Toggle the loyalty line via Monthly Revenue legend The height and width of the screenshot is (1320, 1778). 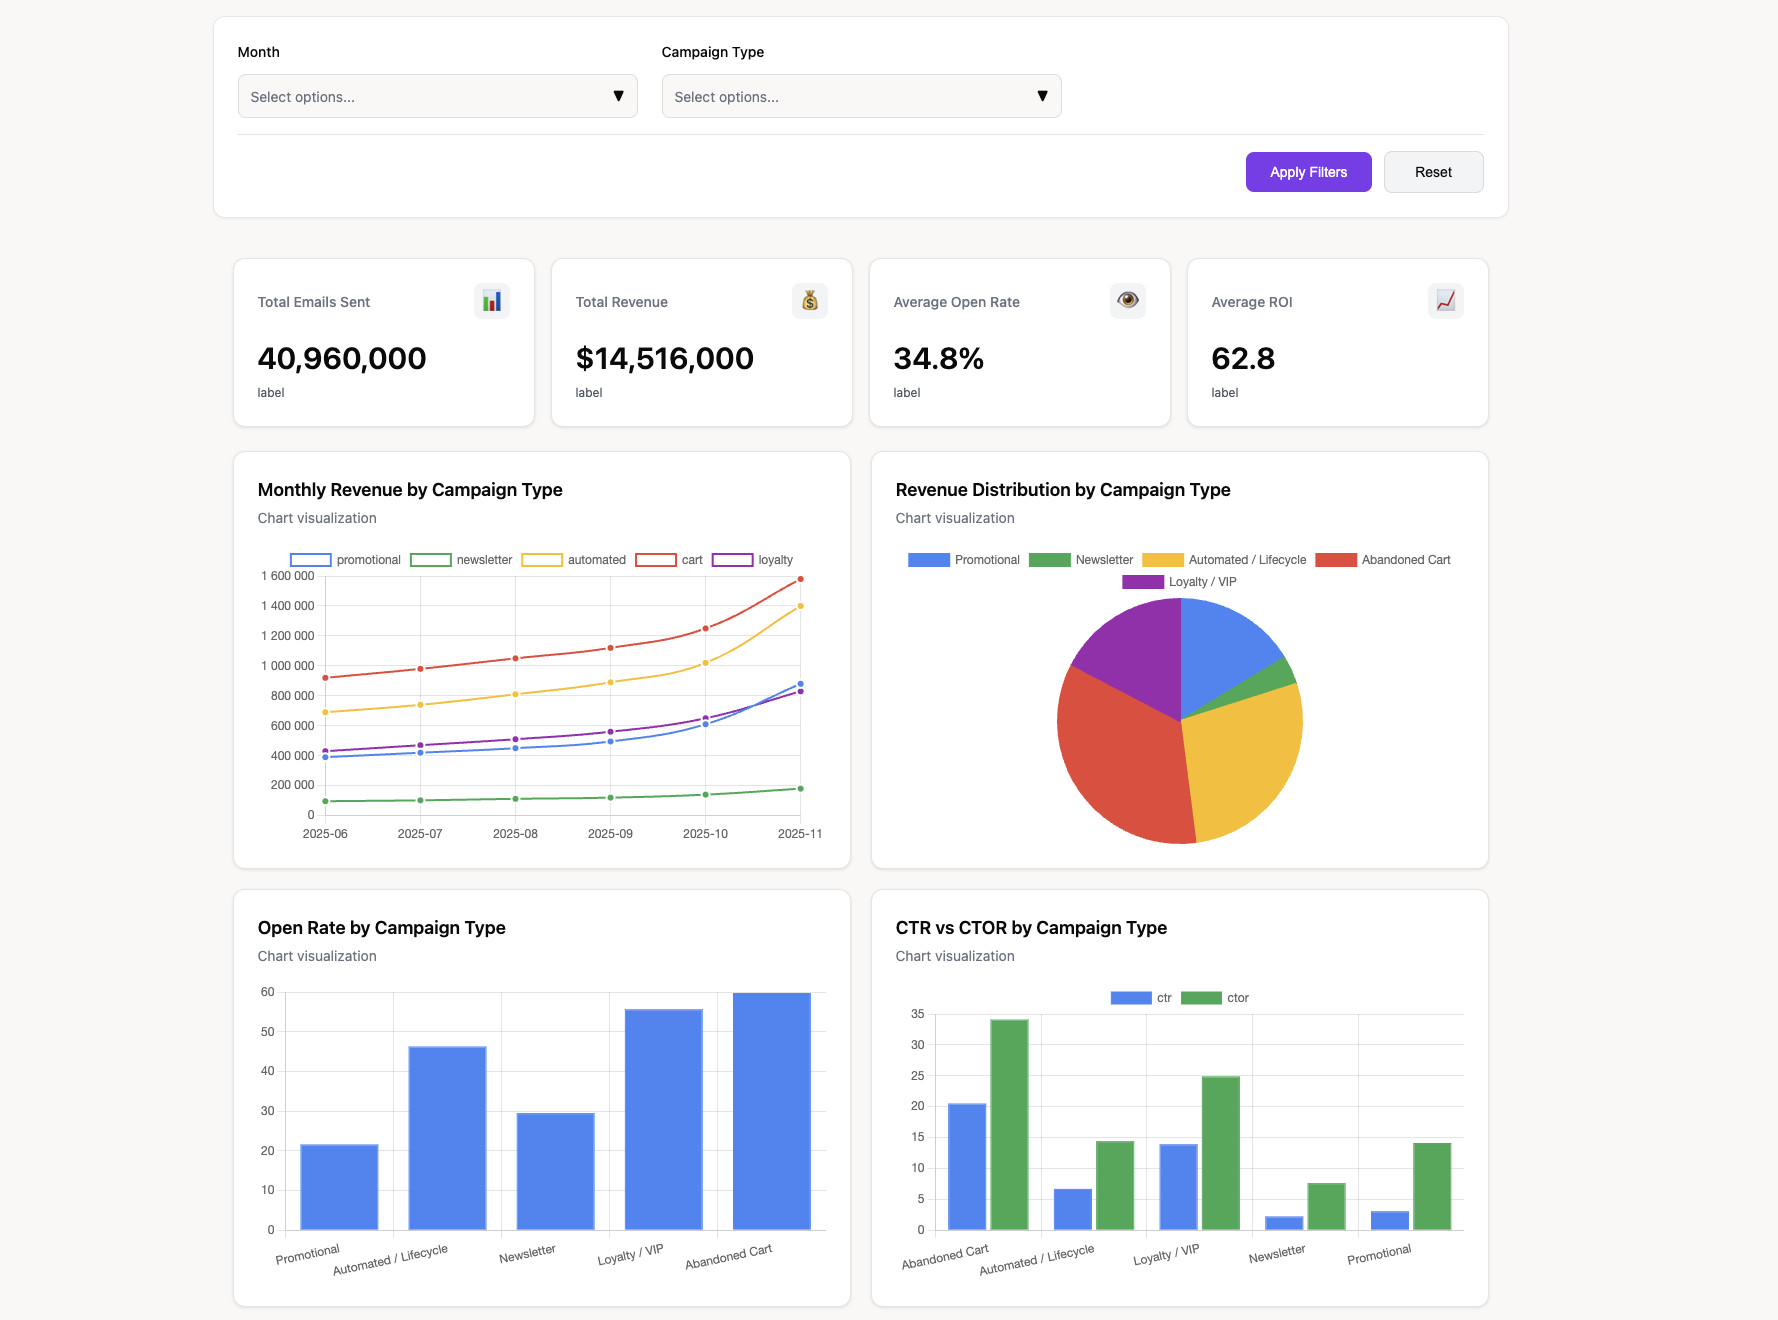pyautogui.click(x=752, y=559)
